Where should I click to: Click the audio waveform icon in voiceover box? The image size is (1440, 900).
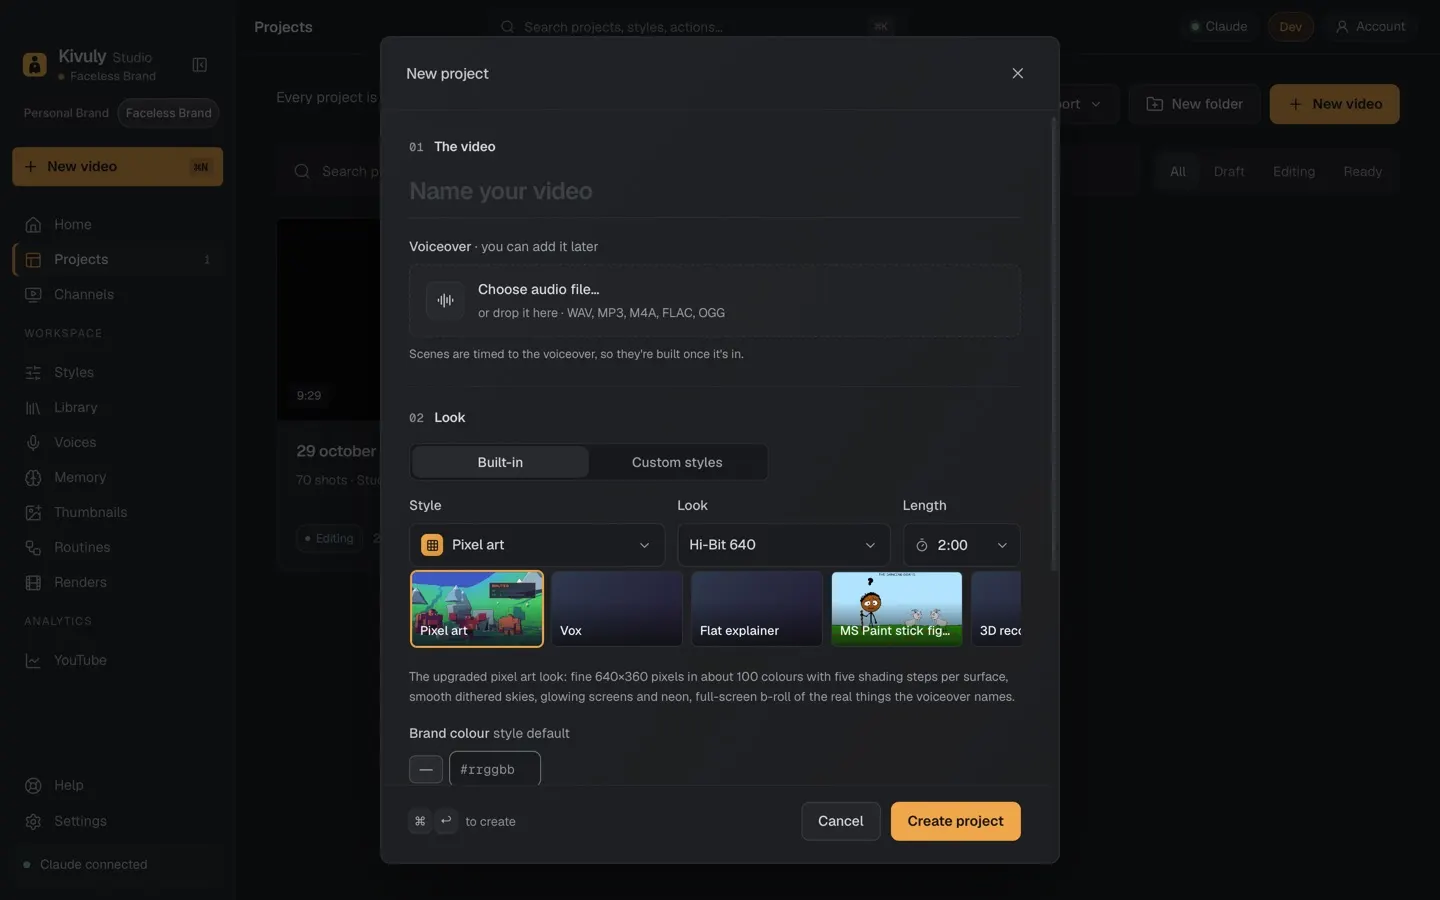[x=445, y=300]
